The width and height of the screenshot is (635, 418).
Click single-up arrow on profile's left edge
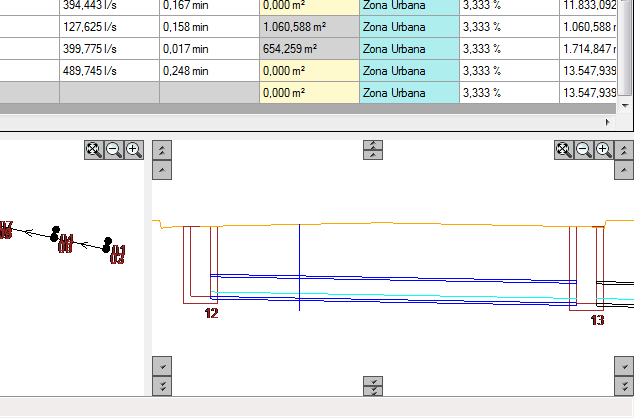pos(162,170)
